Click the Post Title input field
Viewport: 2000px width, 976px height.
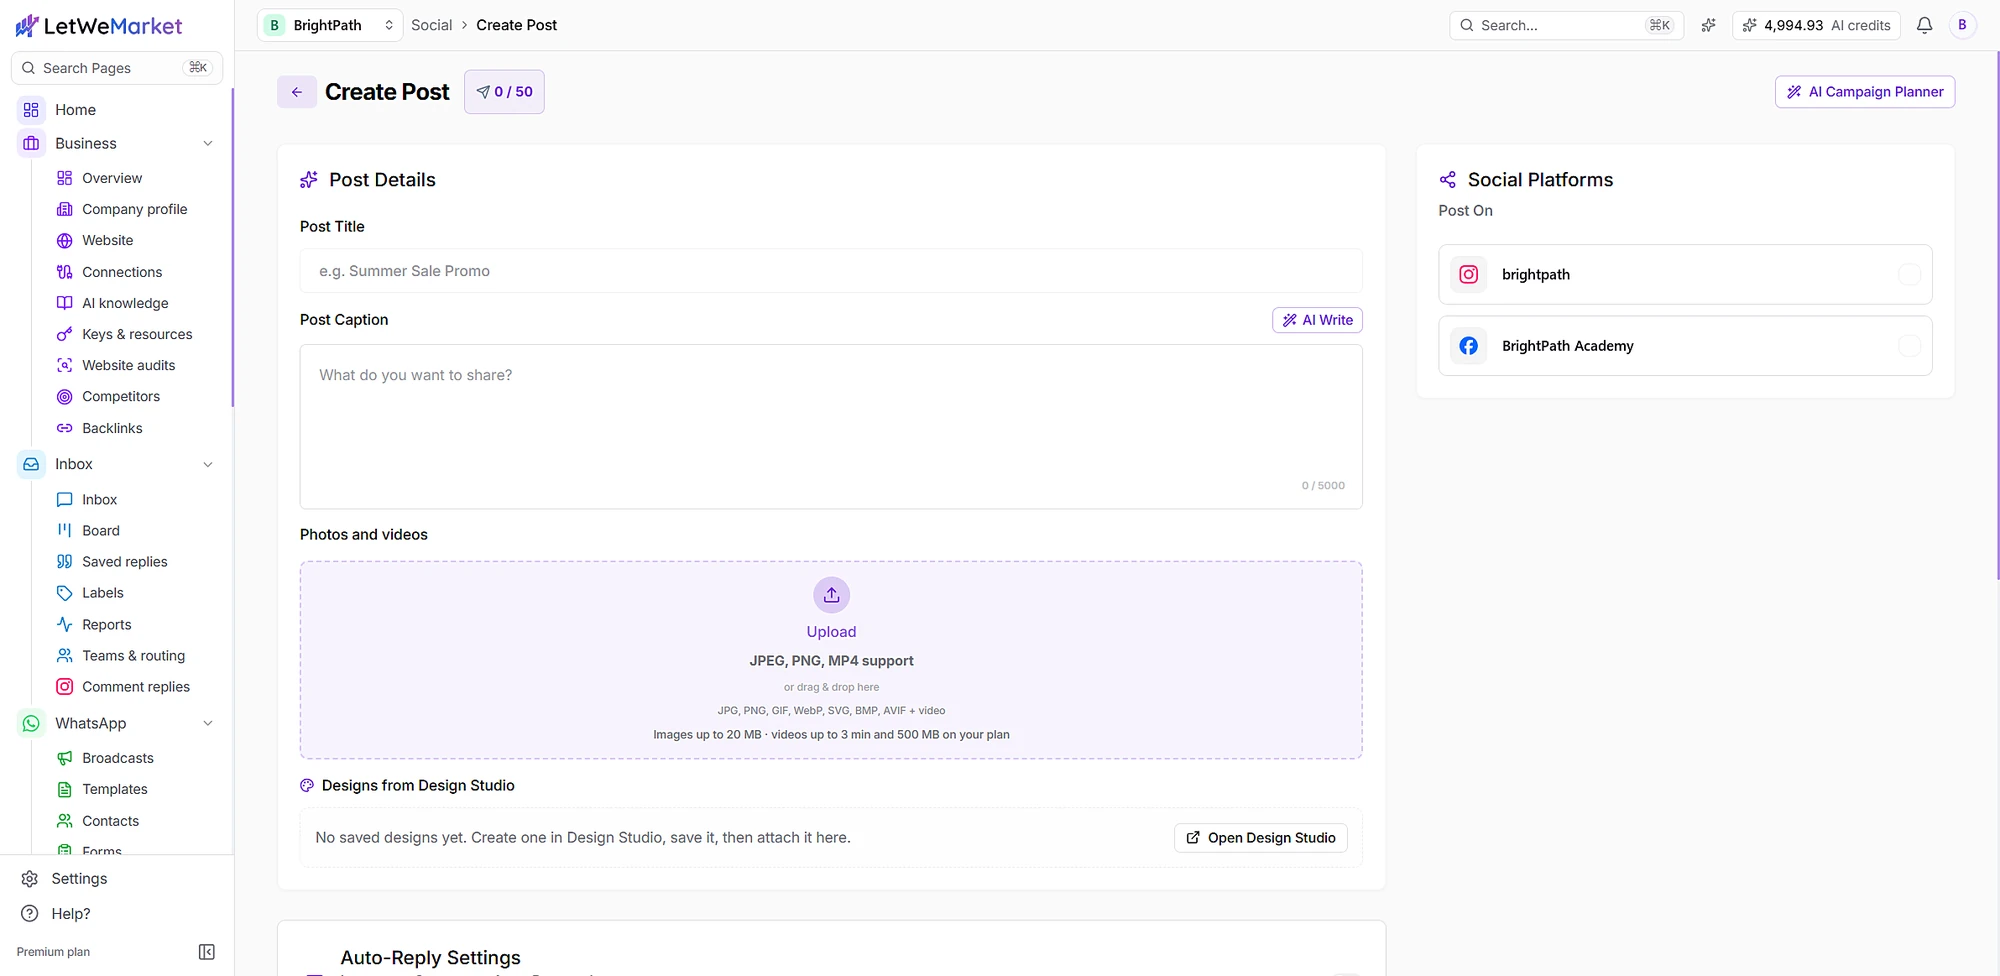(831, 271)
